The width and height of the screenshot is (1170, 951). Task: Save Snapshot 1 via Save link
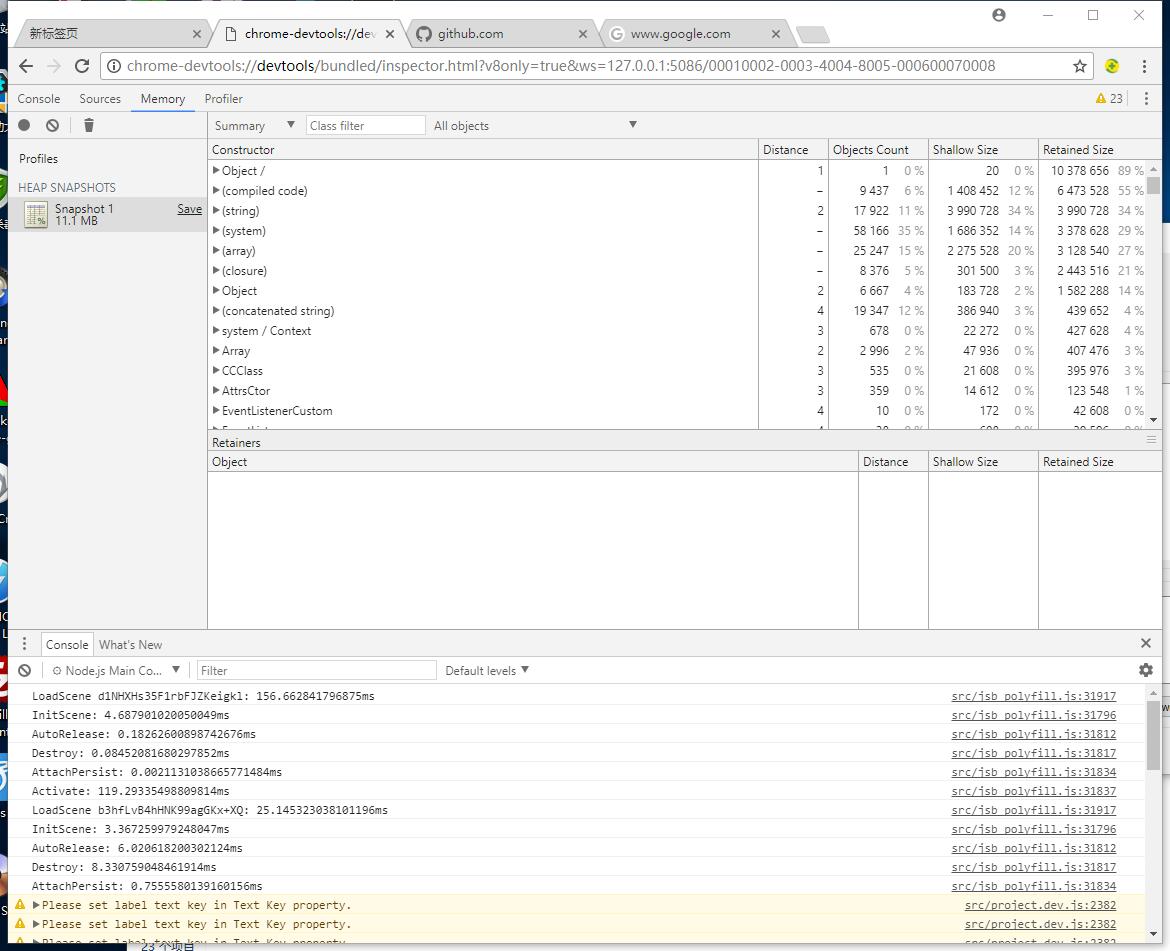pyautogui.click(x=189, y=209)
